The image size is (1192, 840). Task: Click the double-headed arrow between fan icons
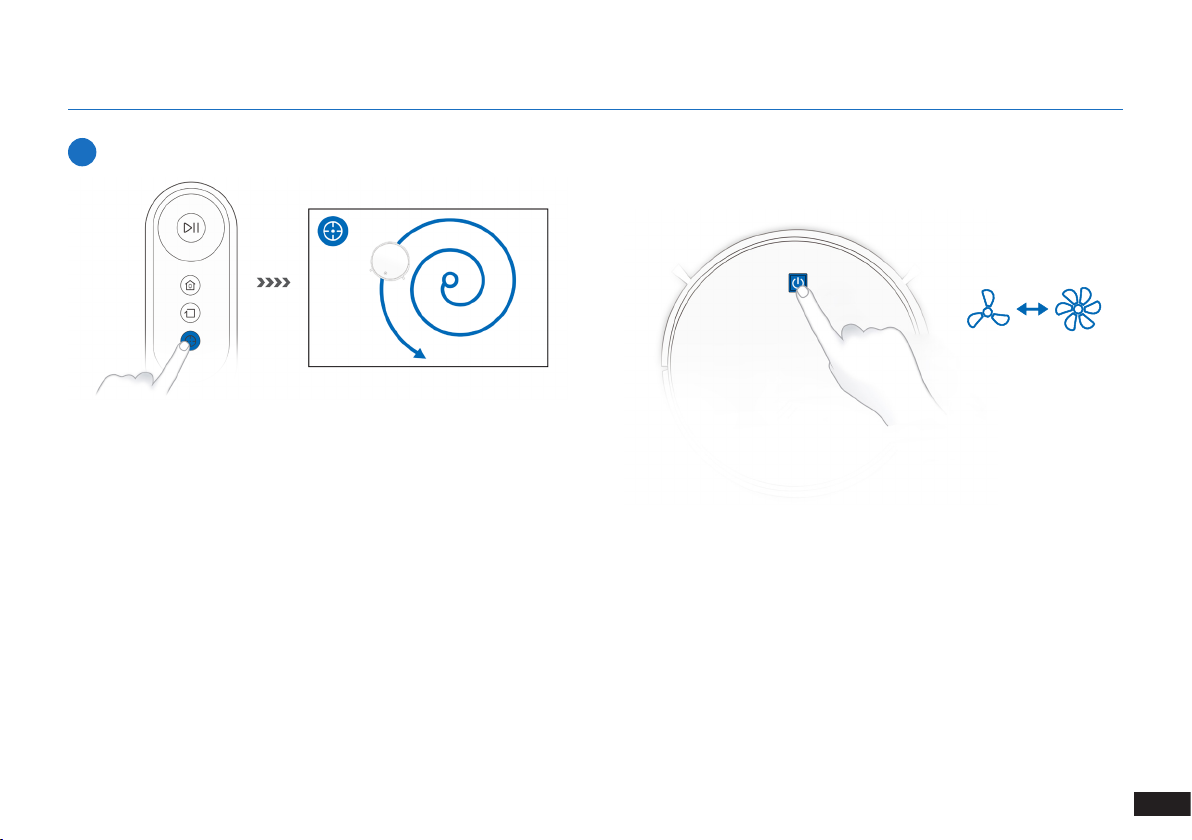(x=1032, y=309)
